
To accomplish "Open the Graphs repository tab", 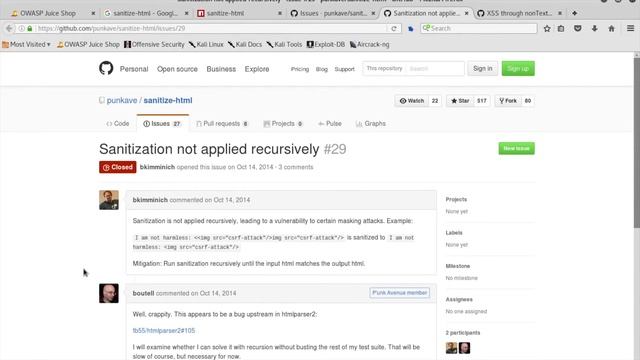I will tap(371, 124).
